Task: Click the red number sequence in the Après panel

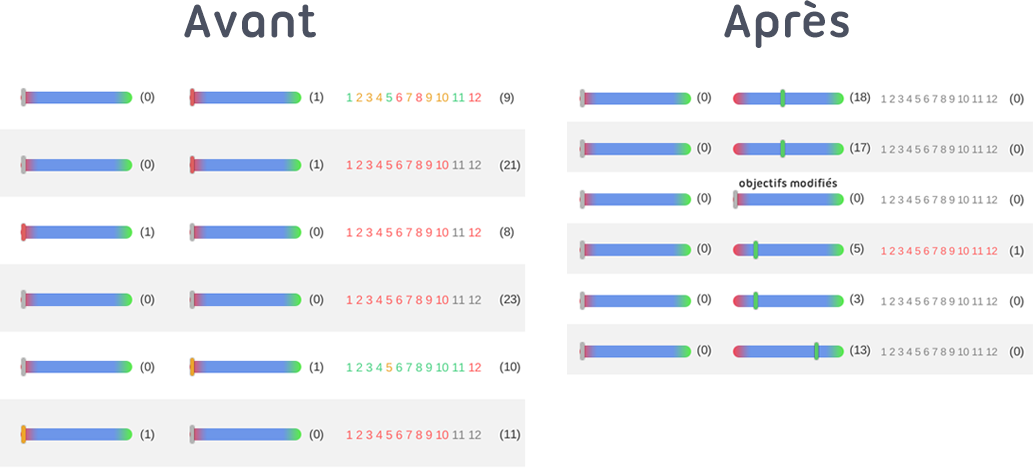Action: pos(938,250)
